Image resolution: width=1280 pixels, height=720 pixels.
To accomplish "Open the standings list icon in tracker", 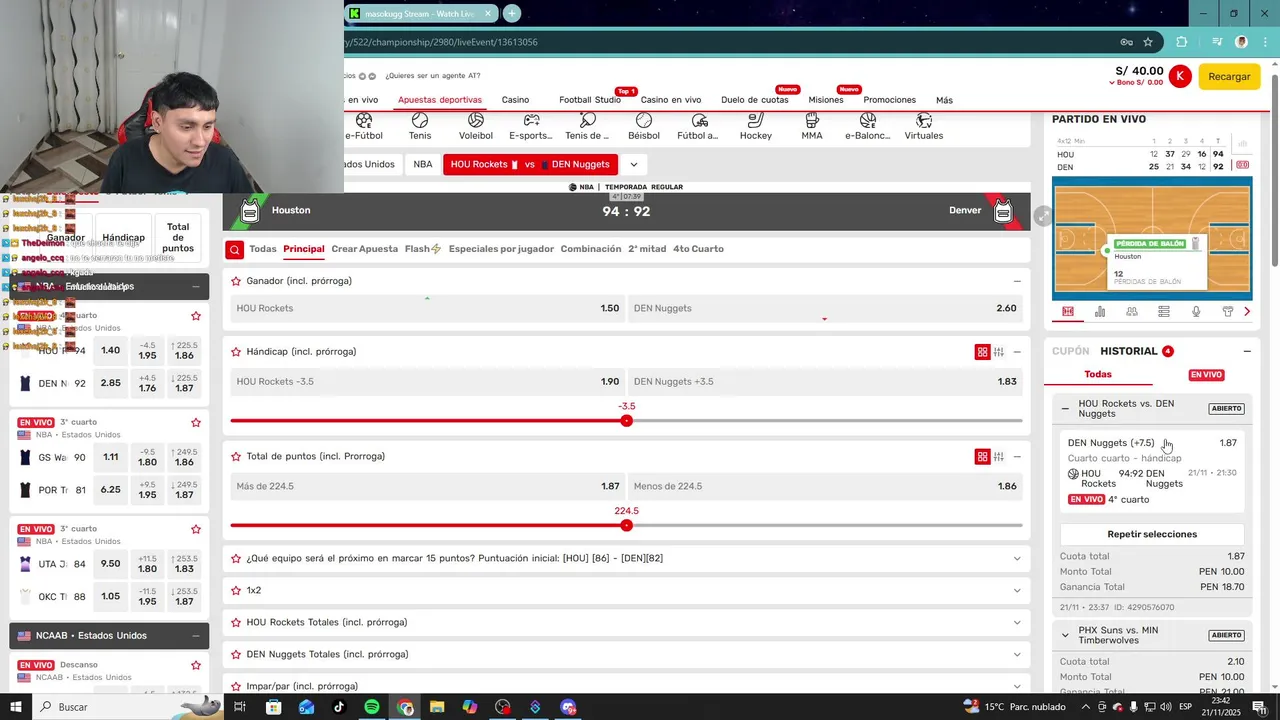I will pyautogui.click(x=1164, y=312).
